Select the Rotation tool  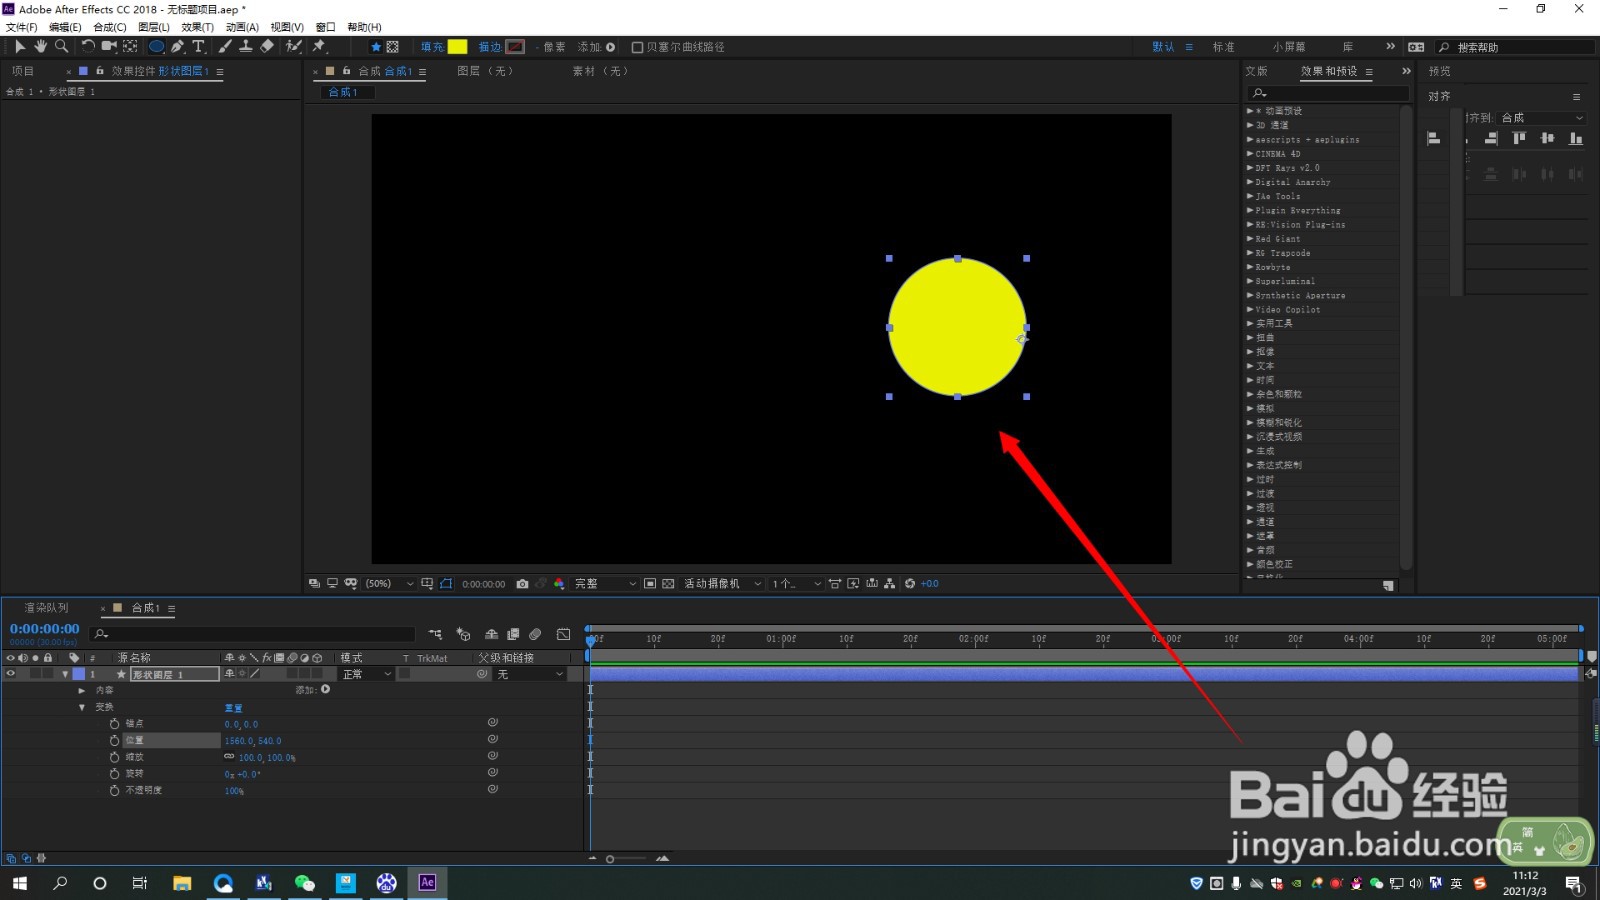pos(88,46)
